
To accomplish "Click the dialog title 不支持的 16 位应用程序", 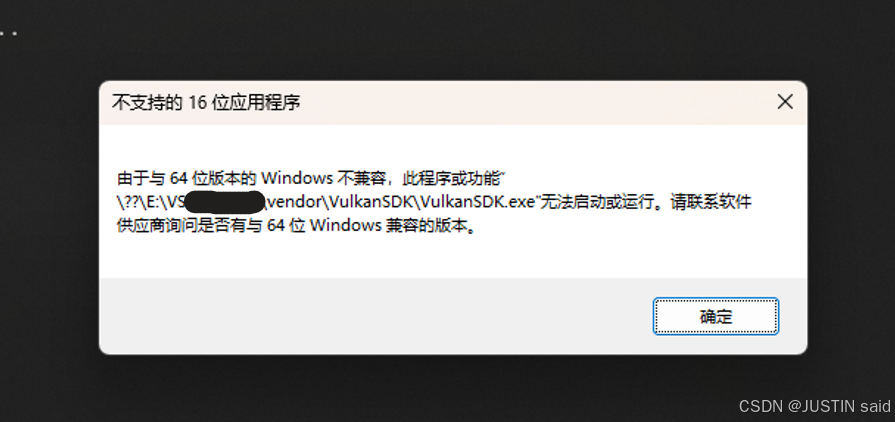I will 206,103.
